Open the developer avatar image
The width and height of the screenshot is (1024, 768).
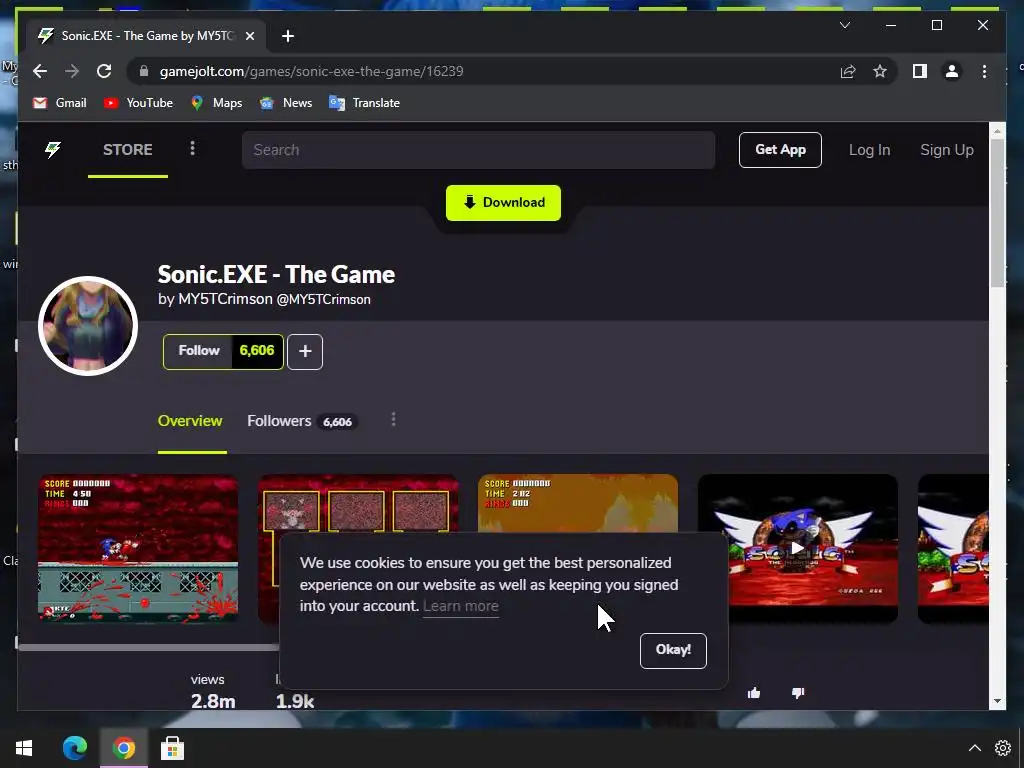pos(88,325)
